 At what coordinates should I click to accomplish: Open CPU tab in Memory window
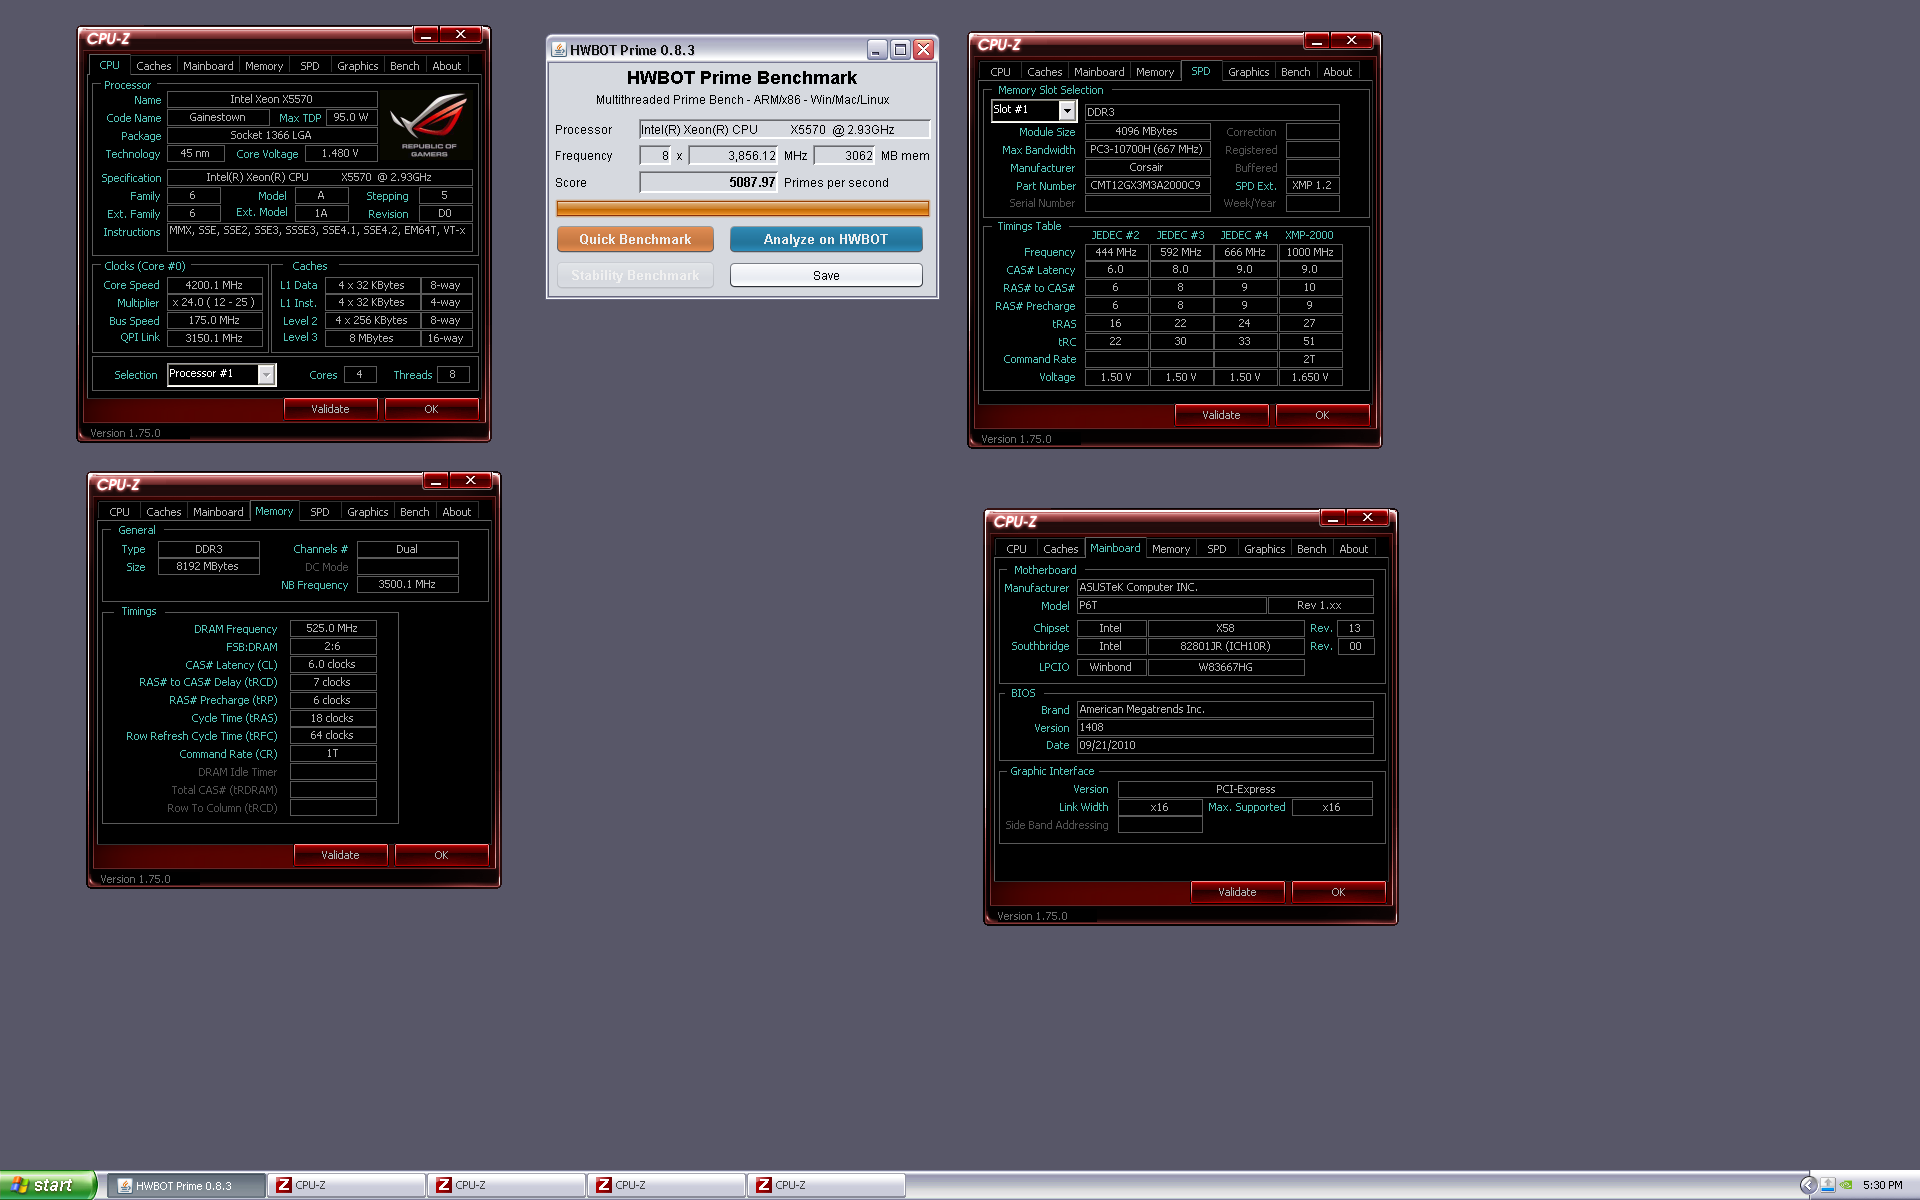(x=119, y=512)
